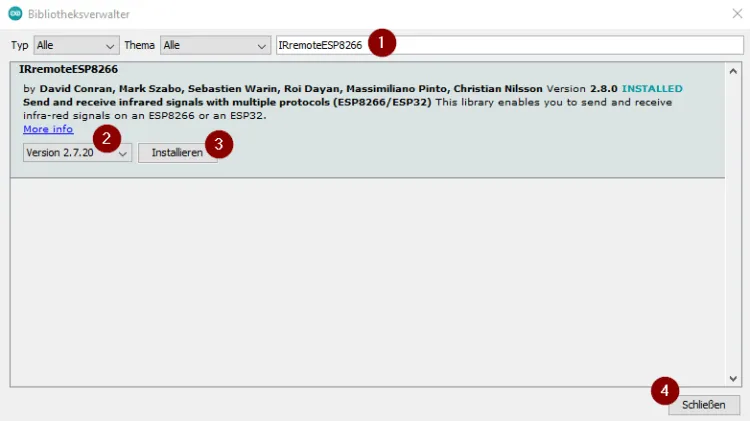Click the red number 4 marker

(x=665, y=390)
